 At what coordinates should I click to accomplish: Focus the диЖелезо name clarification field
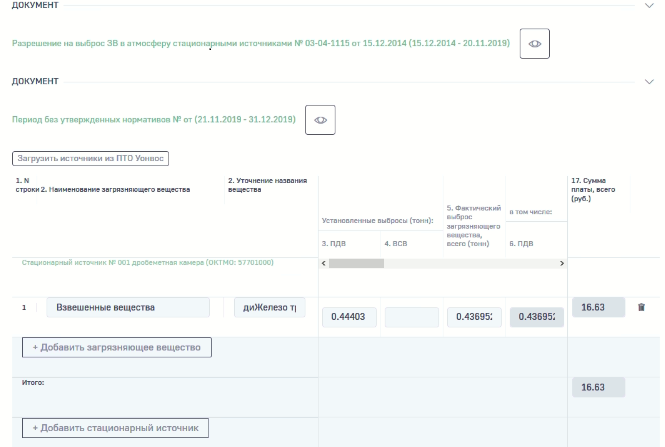(x=269, y=308)
